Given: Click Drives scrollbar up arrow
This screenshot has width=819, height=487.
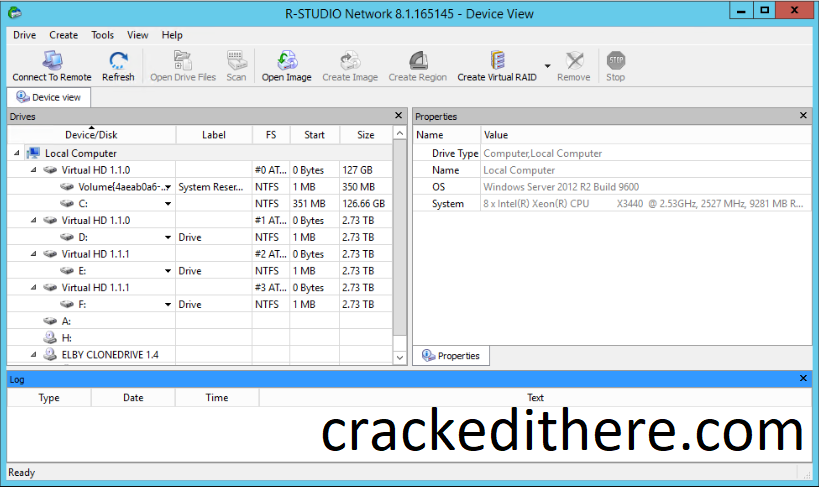Looking at the screenshot, I should tap(400, 133).
